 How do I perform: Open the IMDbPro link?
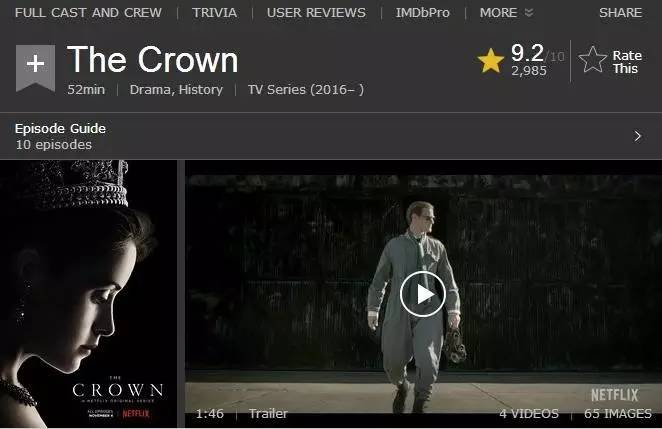423,13
